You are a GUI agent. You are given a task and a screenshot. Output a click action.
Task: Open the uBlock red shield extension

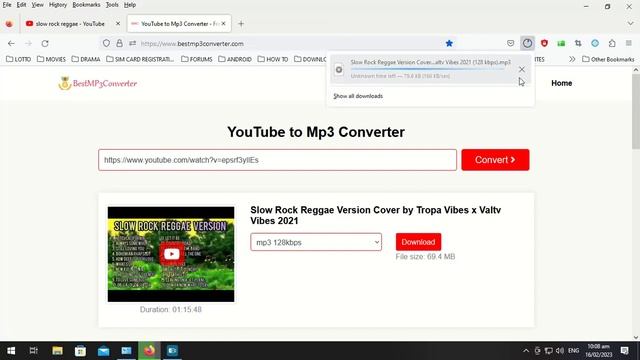pos(544,43)
